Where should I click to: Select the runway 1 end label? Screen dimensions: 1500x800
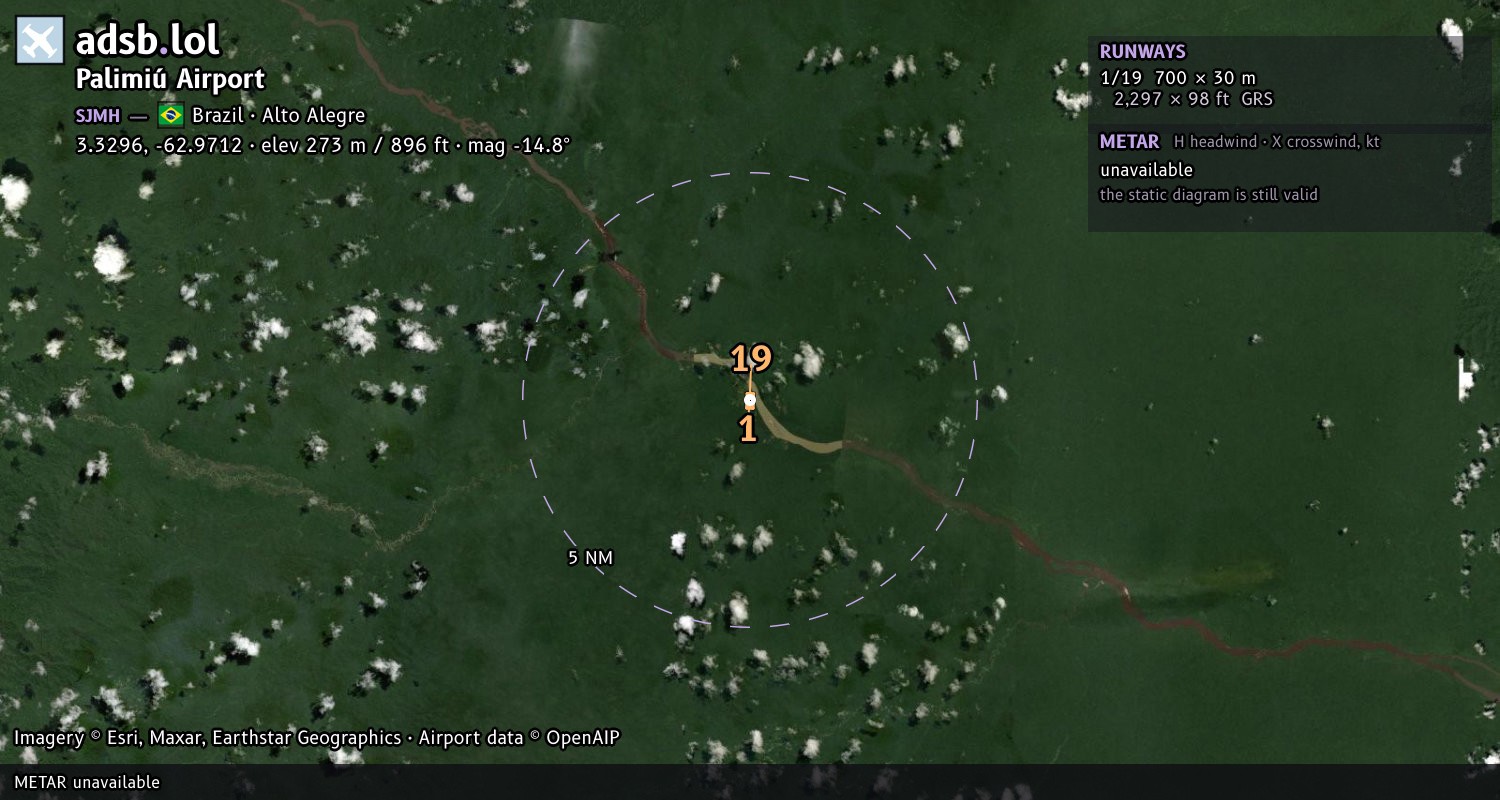747,429
